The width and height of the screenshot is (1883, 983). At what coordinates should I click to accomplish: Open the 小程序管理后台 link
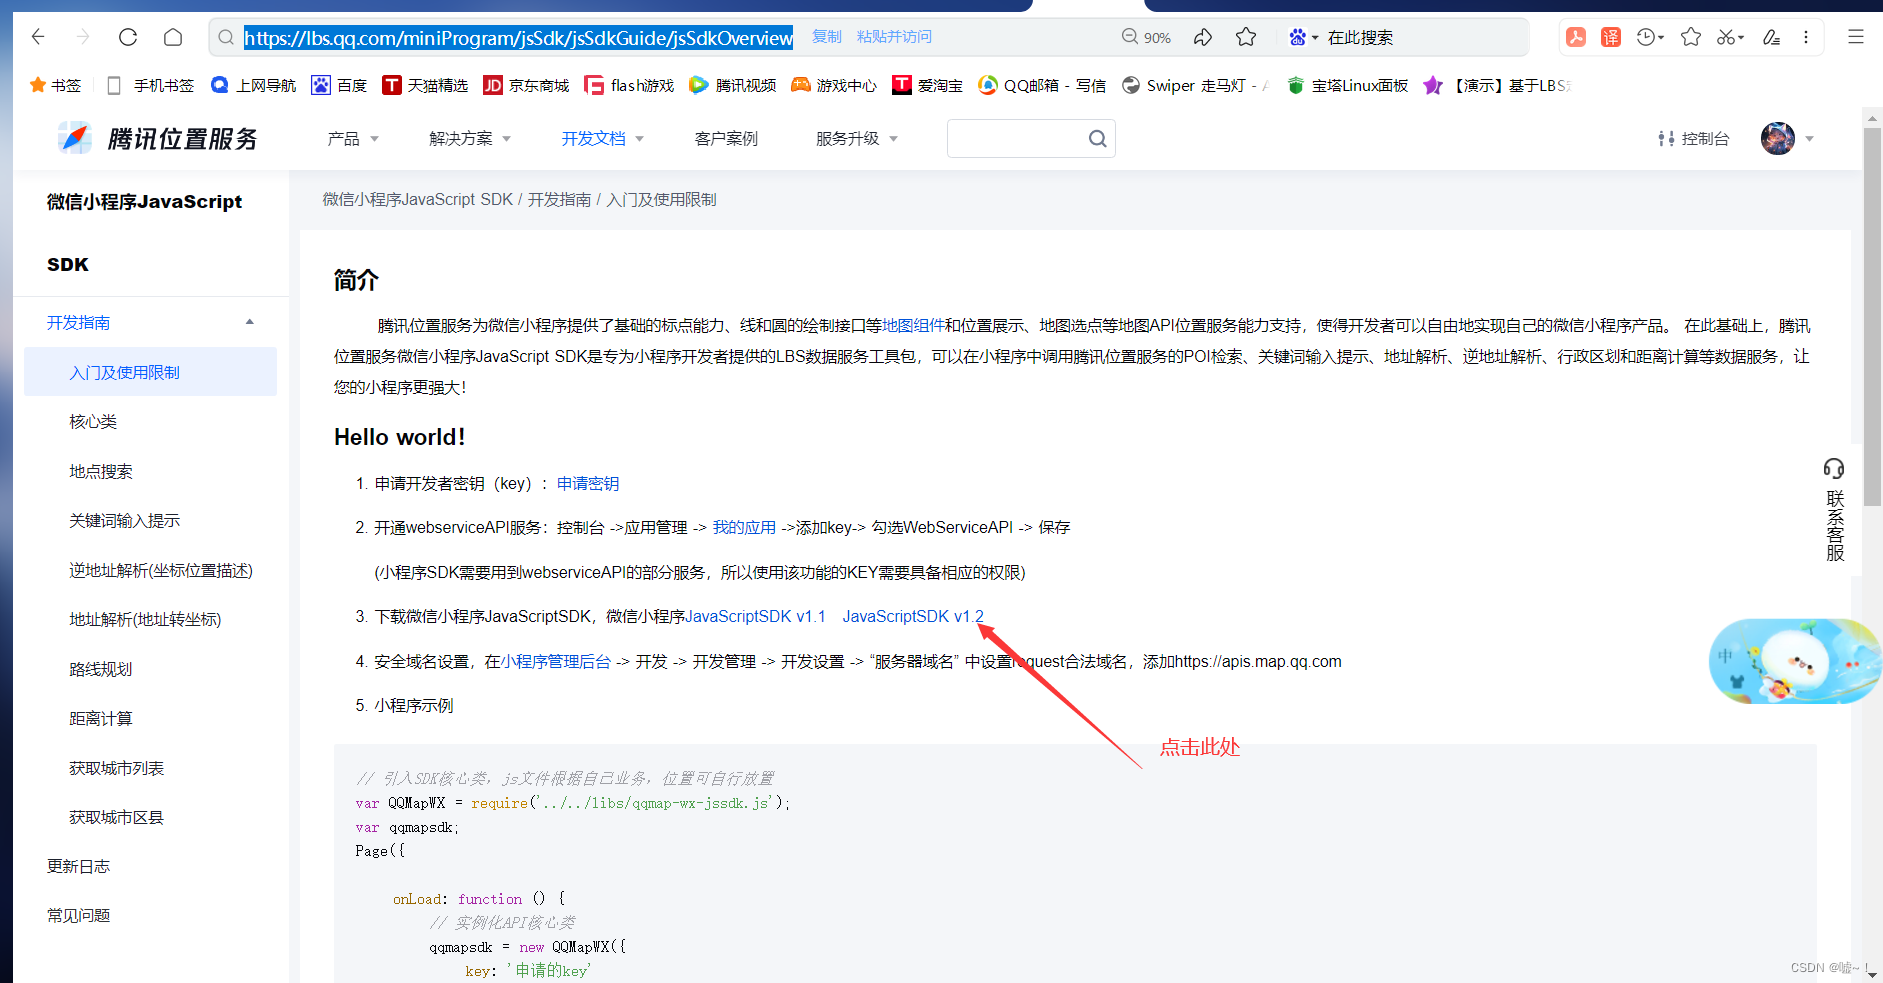click(556, 661)
